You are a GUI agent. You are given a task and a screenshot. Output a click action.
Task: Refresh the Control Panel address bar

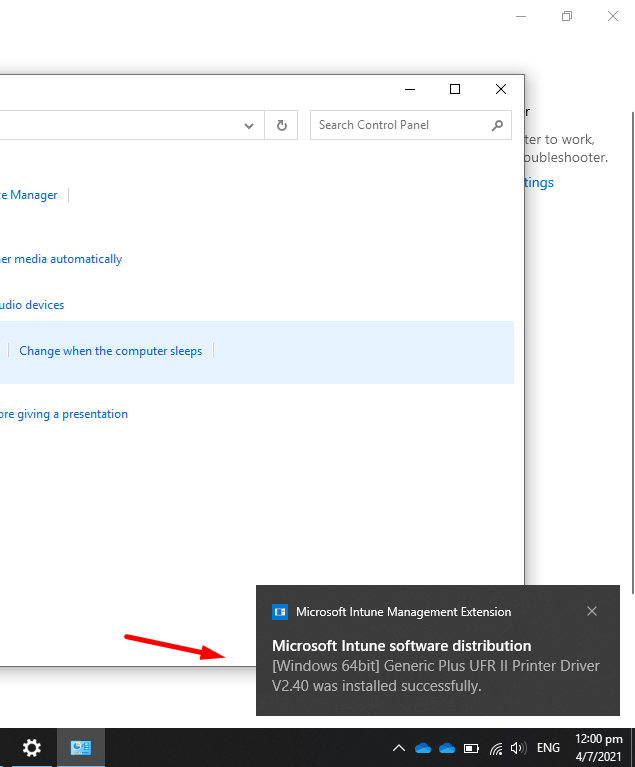(281, 125)
